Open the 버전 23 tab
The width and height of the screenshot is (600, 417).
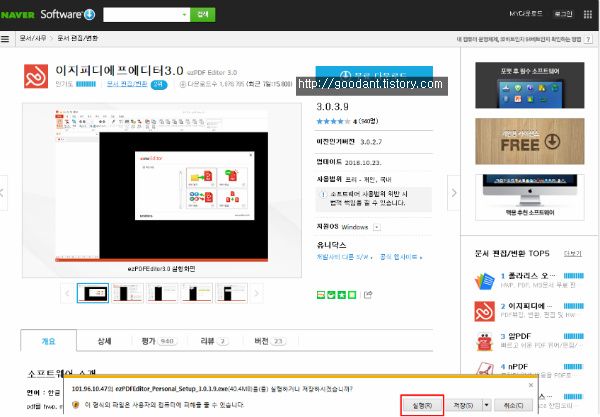tap(270, 341)
